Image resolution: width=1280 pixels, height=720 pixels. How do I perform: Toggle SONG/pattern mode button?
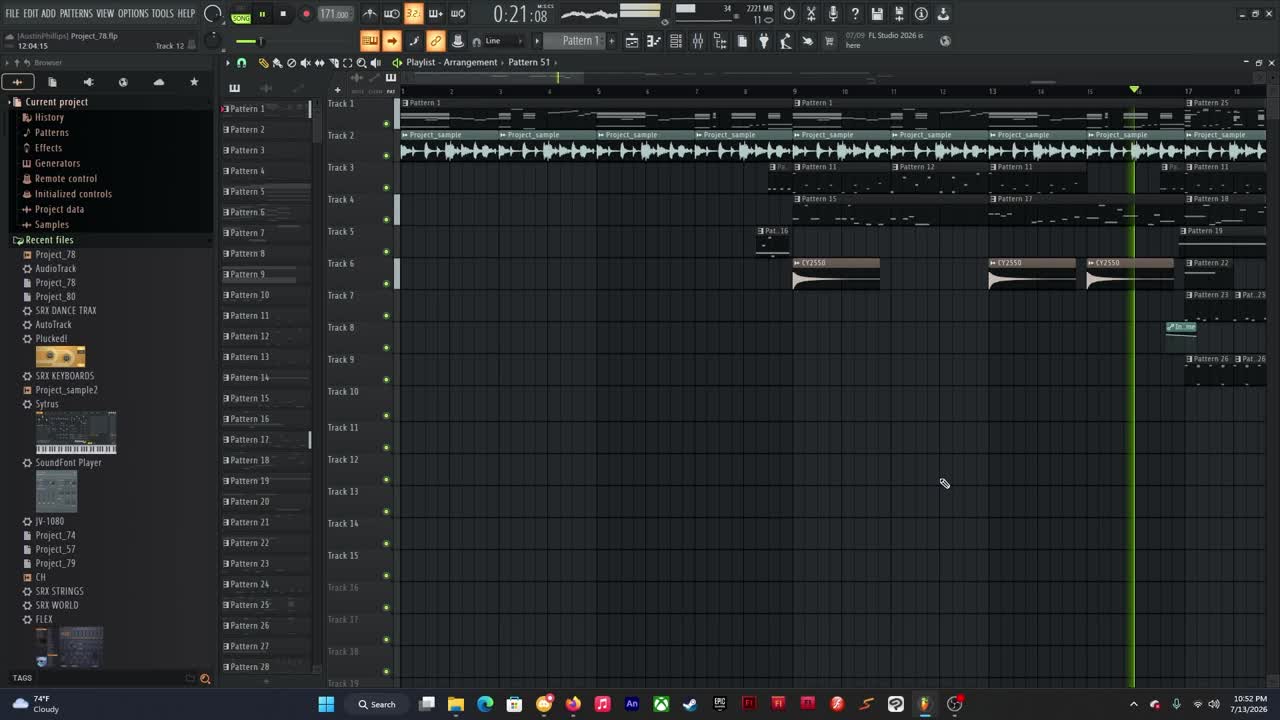tap(241, 15)
